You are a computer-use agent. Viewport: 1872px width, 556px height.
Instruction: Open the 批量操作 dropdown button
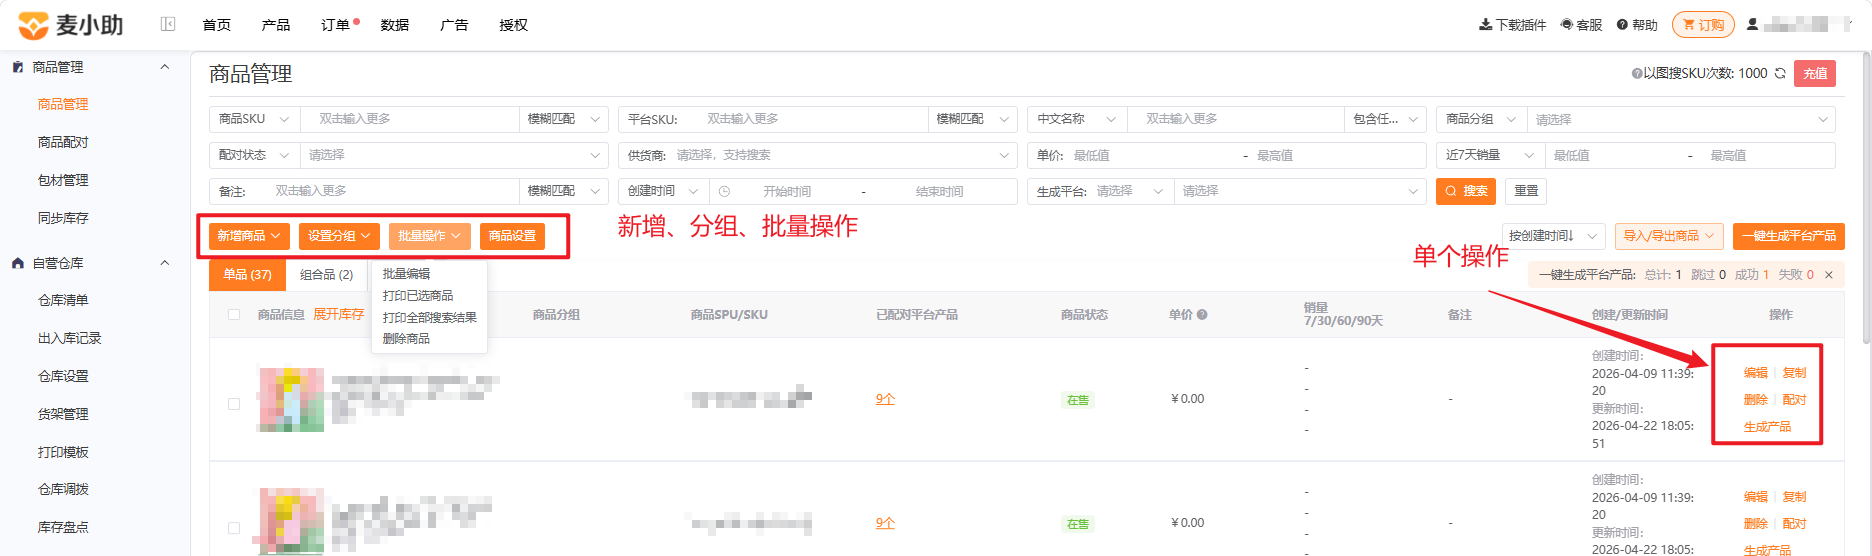tap(429, 236)
